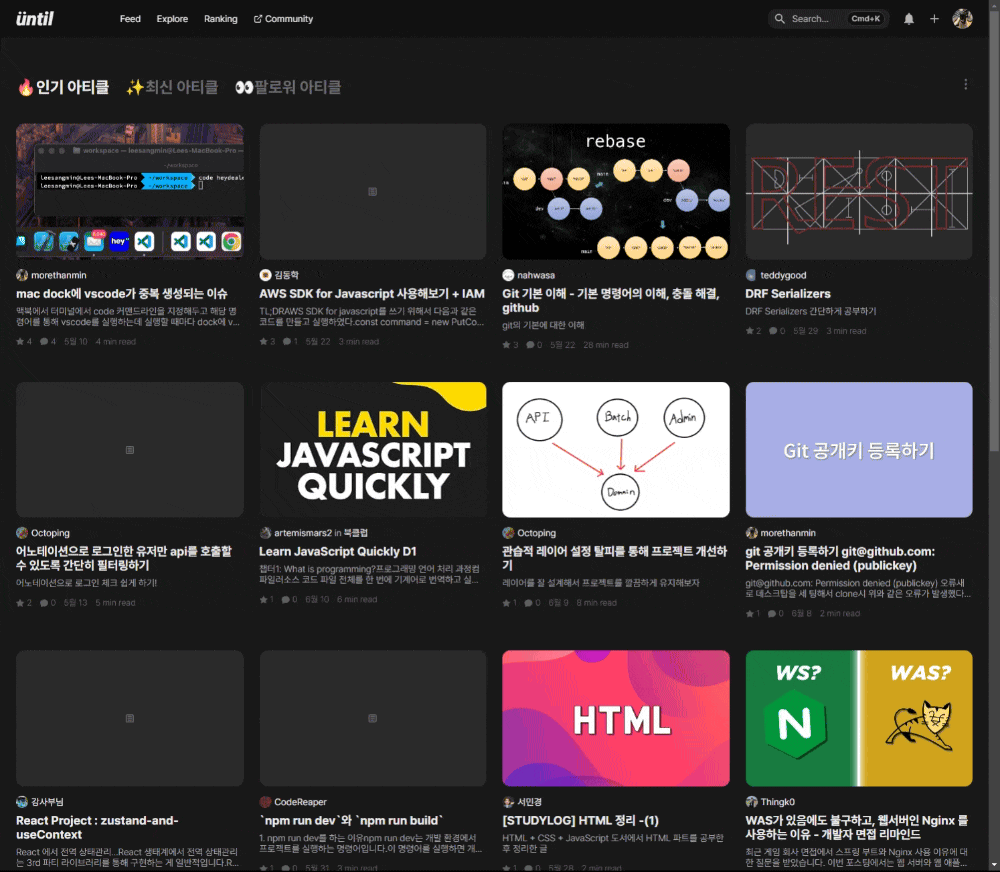This screenshot has height=872, width=1000.
Task: Click Thingk0 author avatar
Action: pos(751,802)
